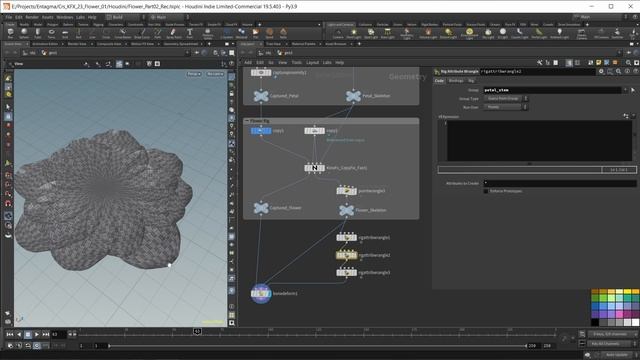The height and width of the screenshot is (360, 640).
Task: Add a Portal Light from shelf
Action: (539, 33)
